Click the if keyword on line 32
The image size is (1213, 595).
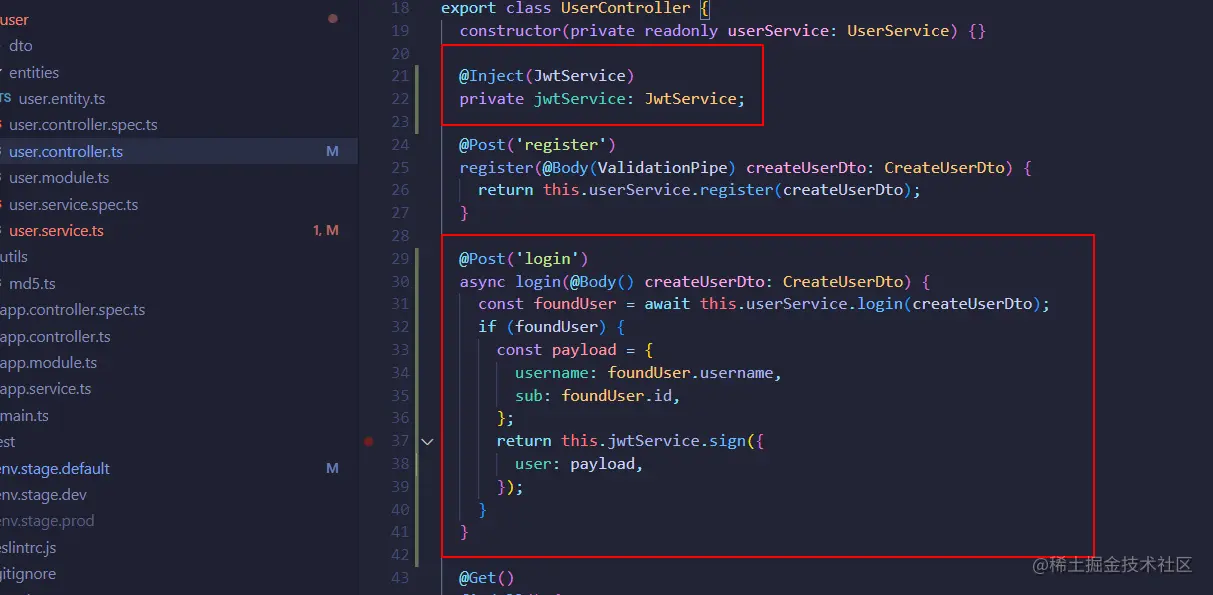pyautogui.click(x=487, y=327)
